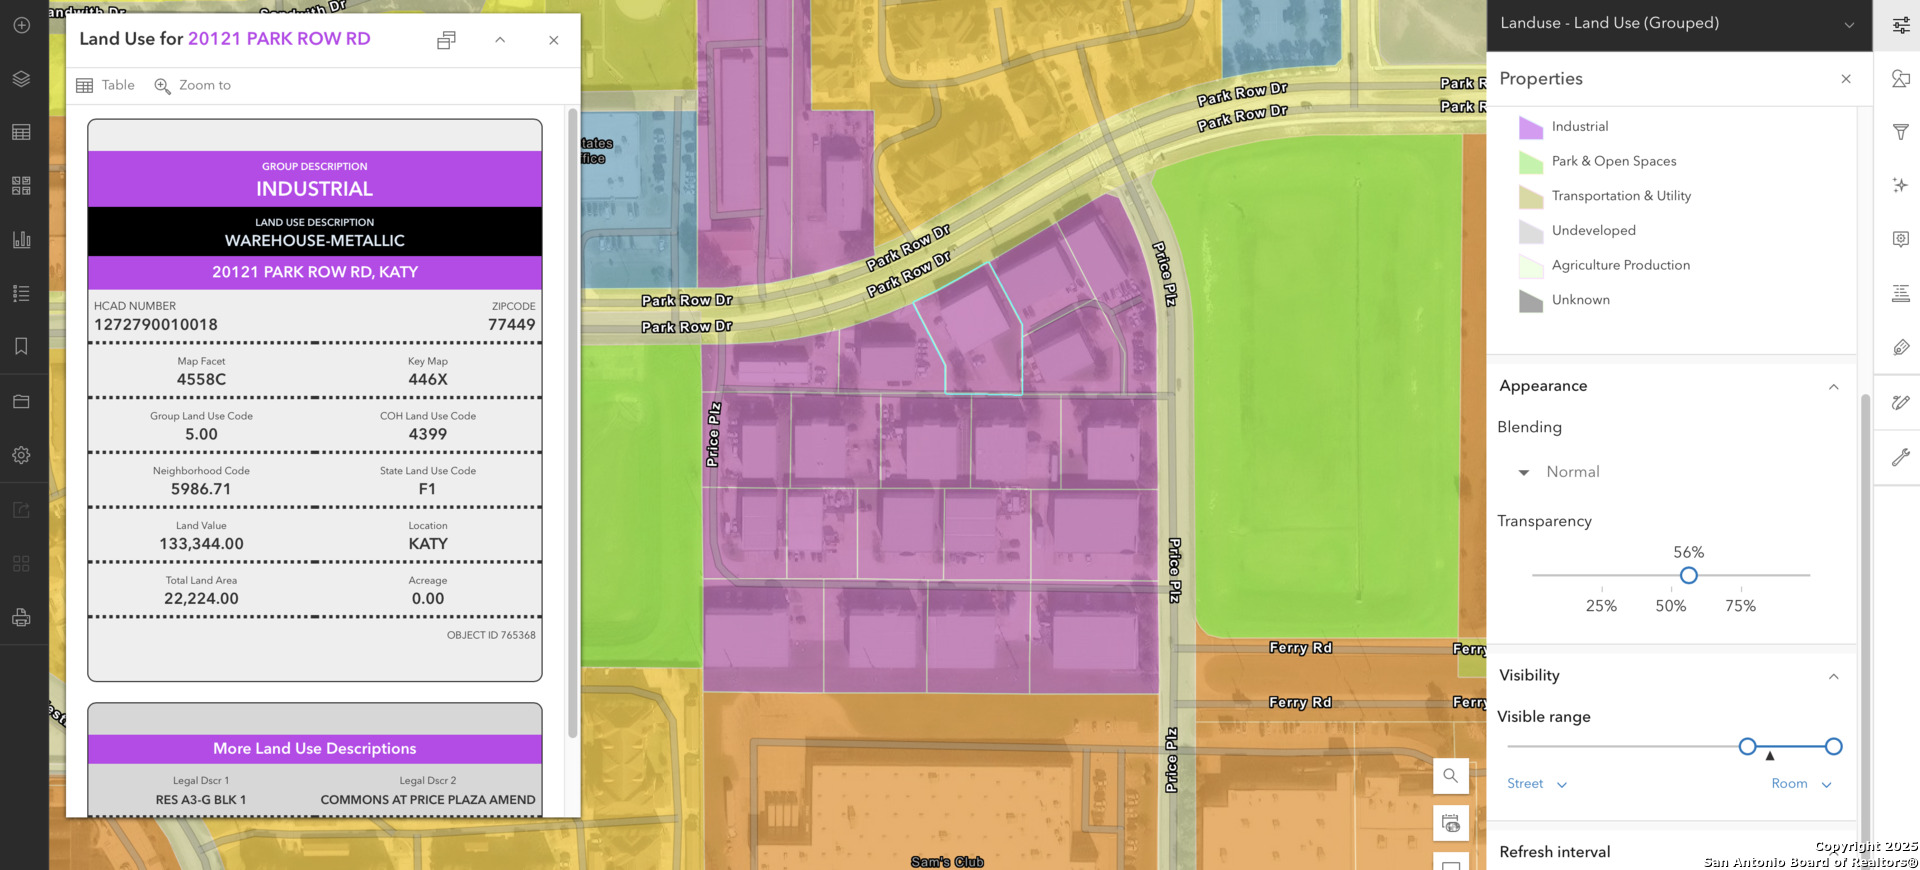
Task: Dock the Land Use popup window
Action: click(446, 40)
